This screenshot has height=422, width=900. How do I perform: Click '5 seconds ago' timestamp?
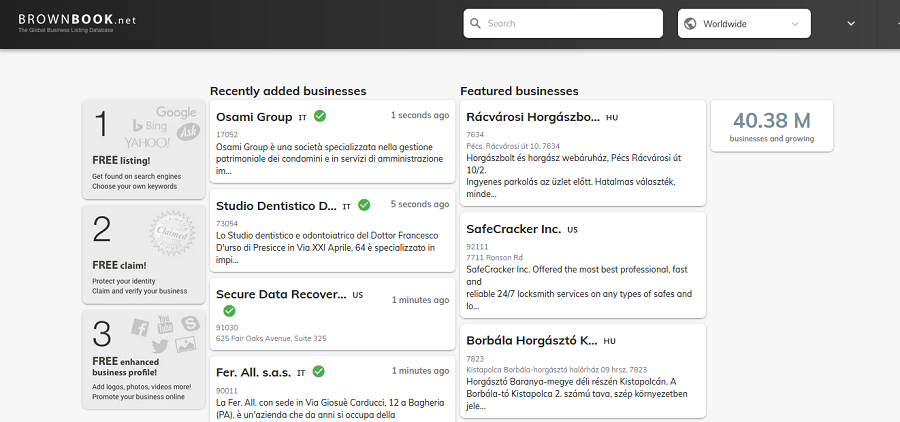point(420,204)
